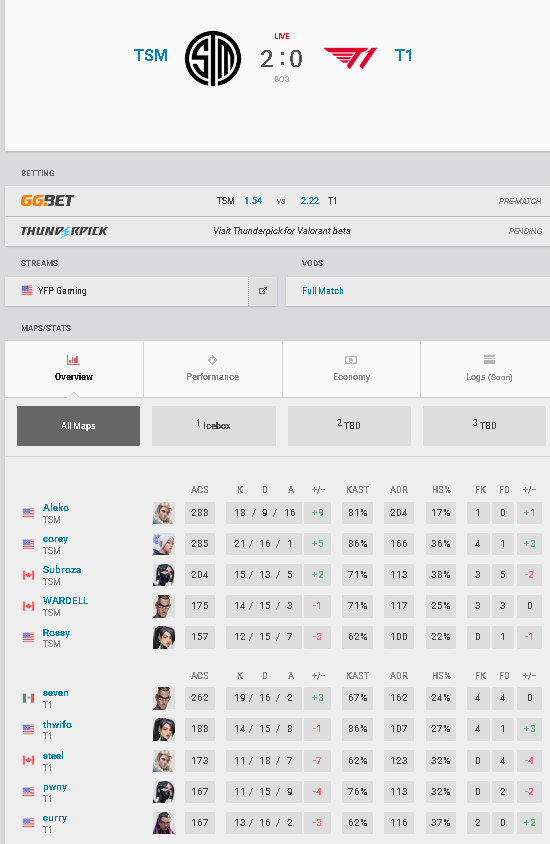
Task: Click the Canada flag beside WARDELL
Action: [29, 607]
